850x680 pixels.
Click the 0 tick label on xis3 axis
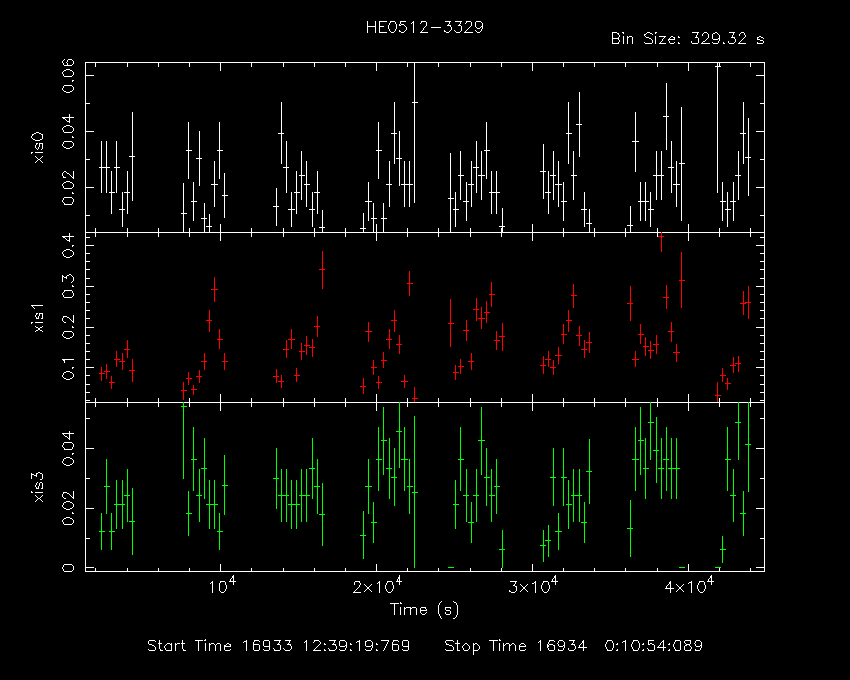pos(68,568)
